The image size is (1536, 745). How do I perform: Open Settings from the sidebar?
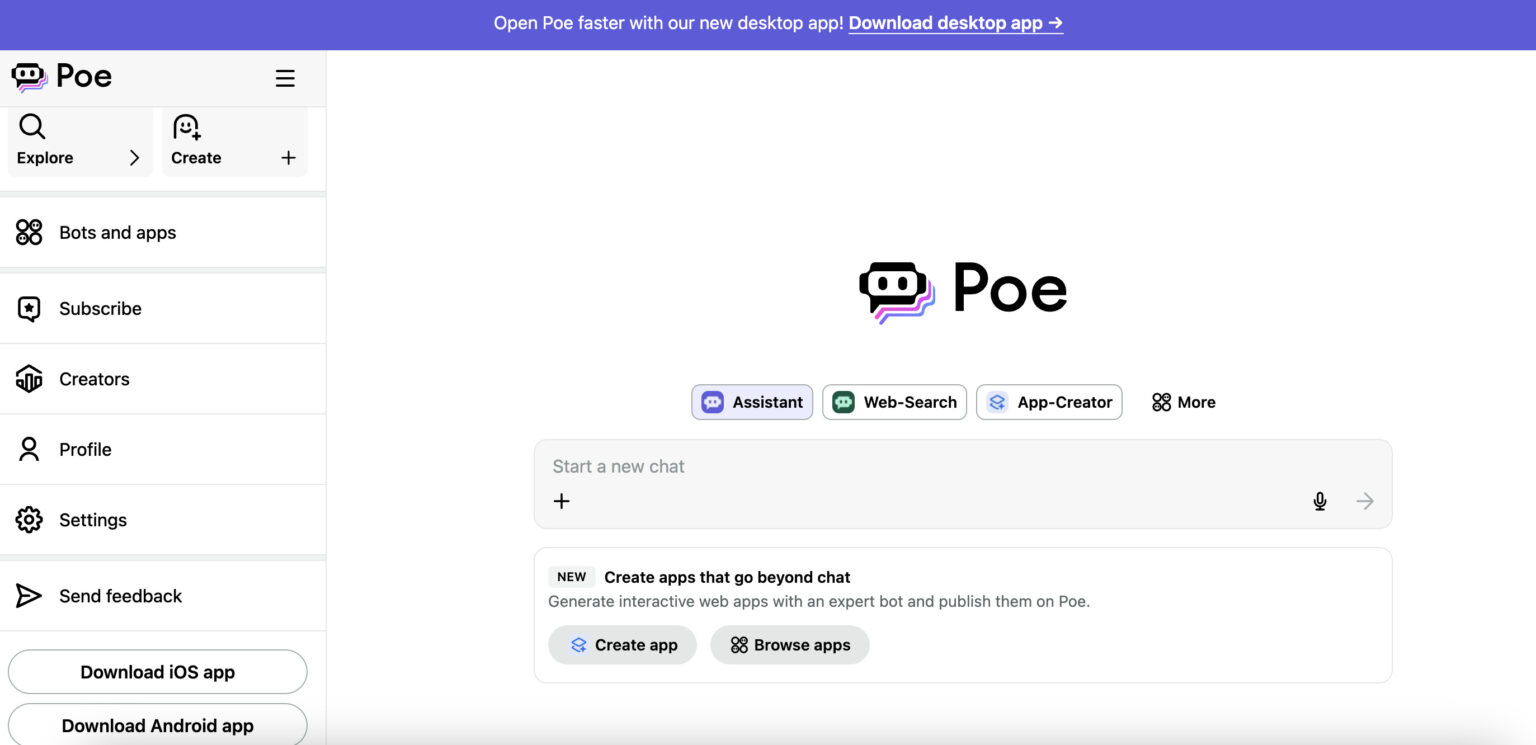click(163, 520)
